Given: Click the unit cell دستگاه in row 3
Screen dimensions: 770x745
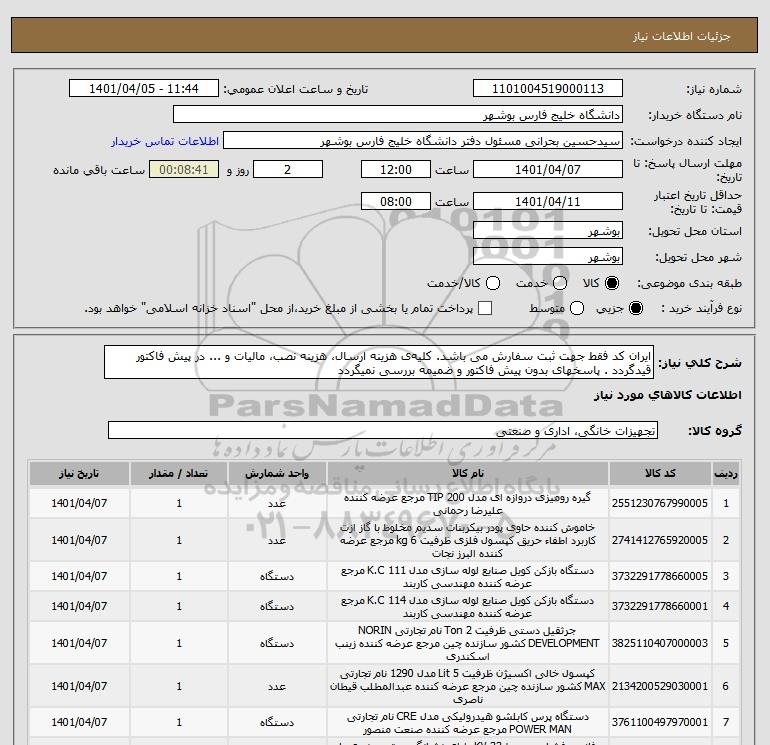Looking at the screenshot, I should [277, 576].
